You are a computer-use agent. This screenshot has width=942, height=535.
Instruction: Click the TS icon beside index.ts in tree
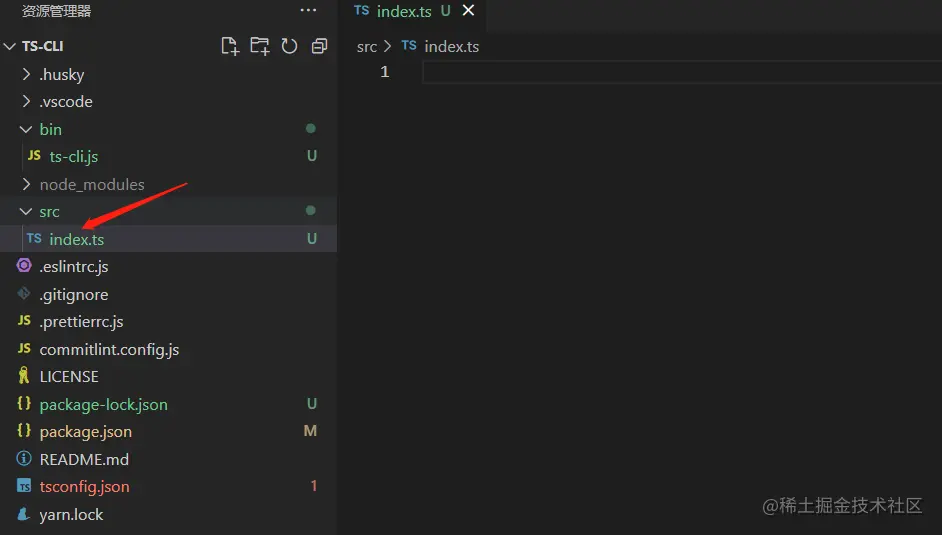(x=34, y=238)
